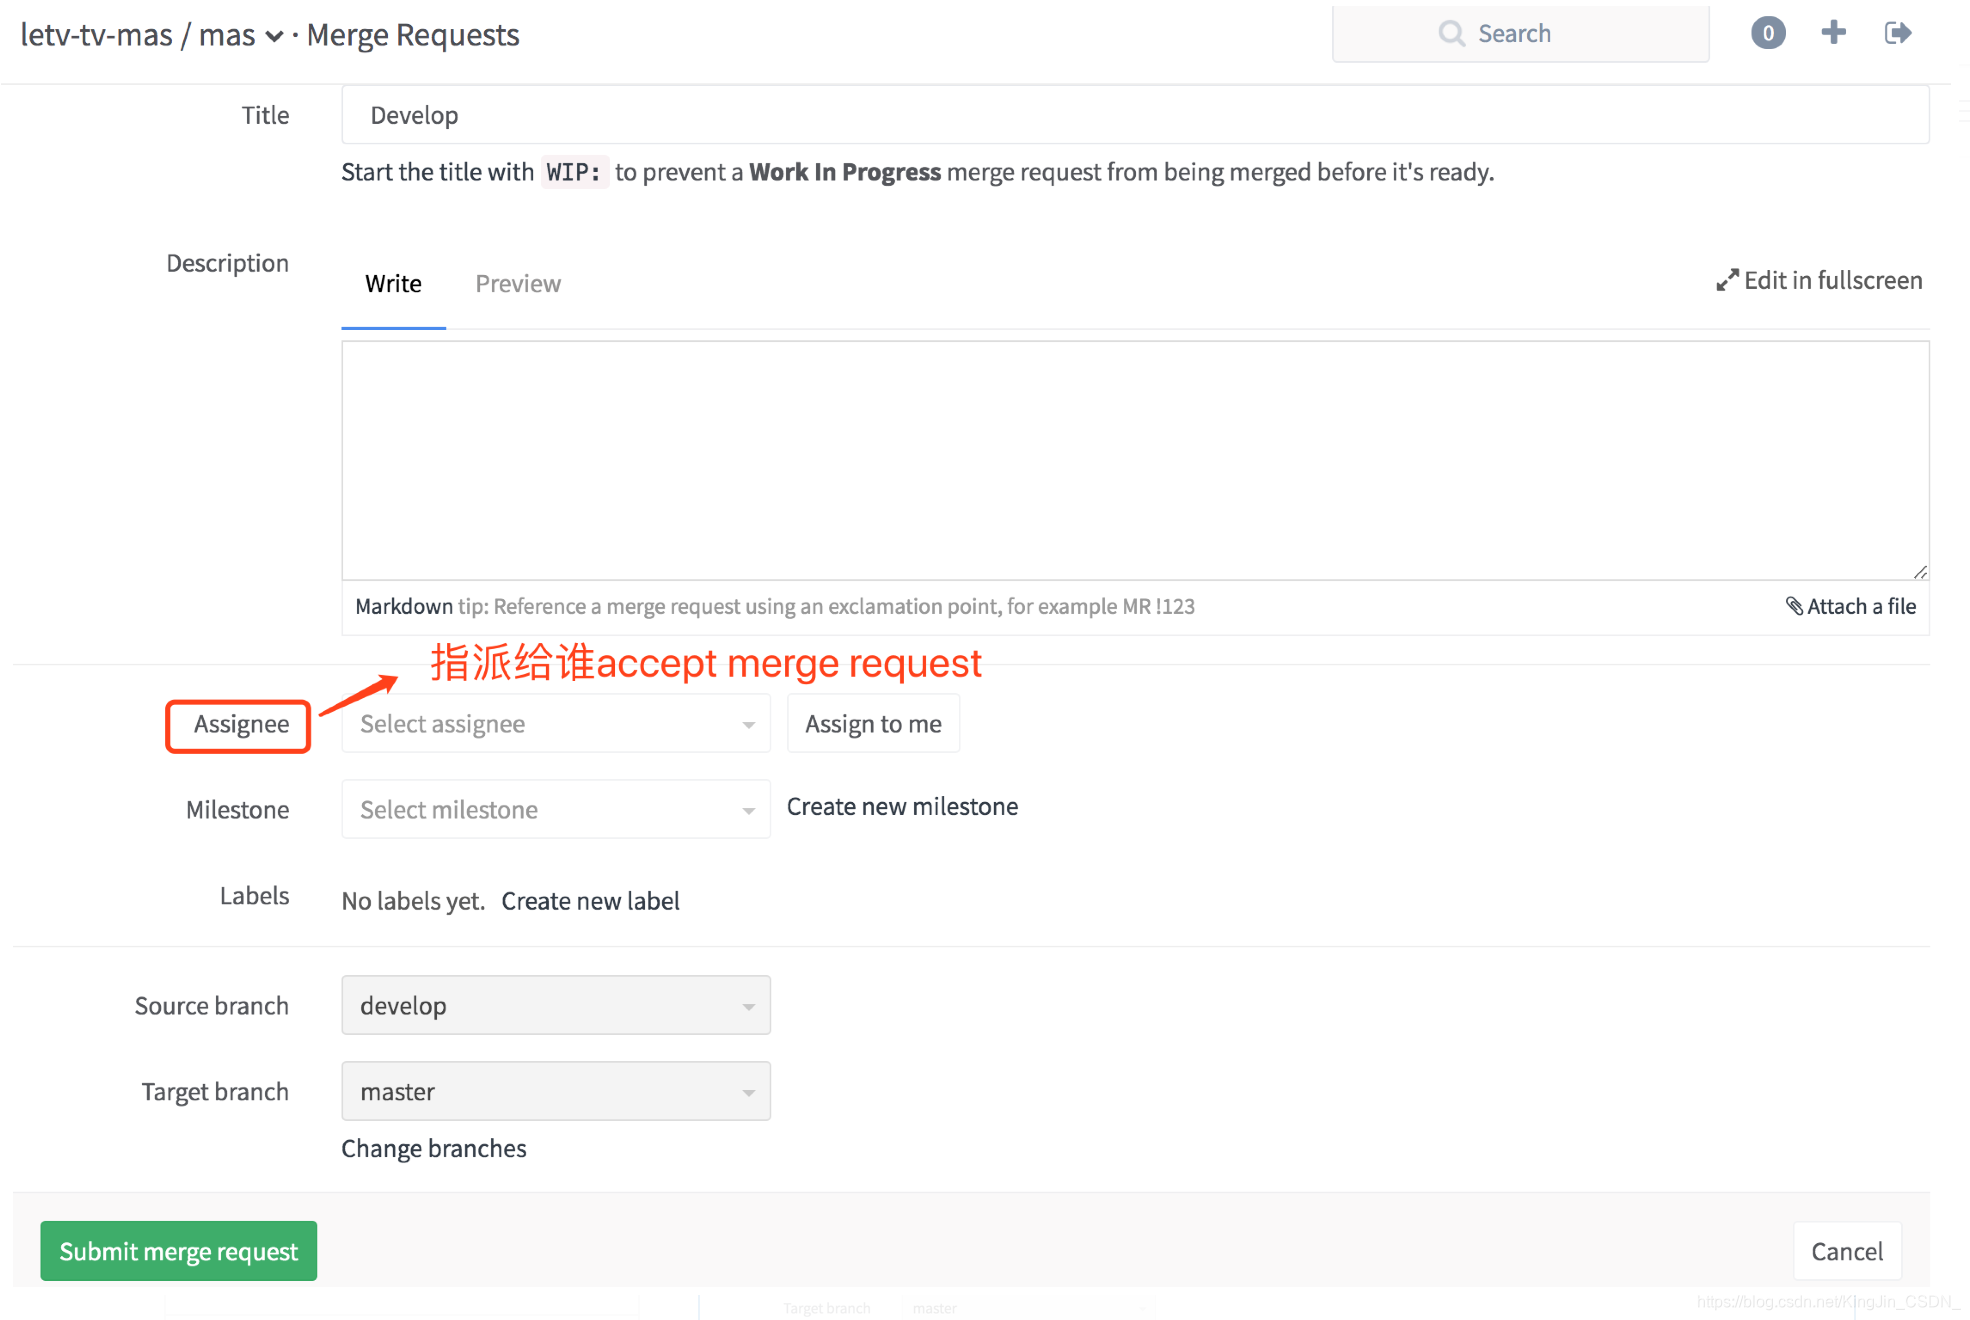
Task: Focus the Title input field
Action: [1135, 116]
